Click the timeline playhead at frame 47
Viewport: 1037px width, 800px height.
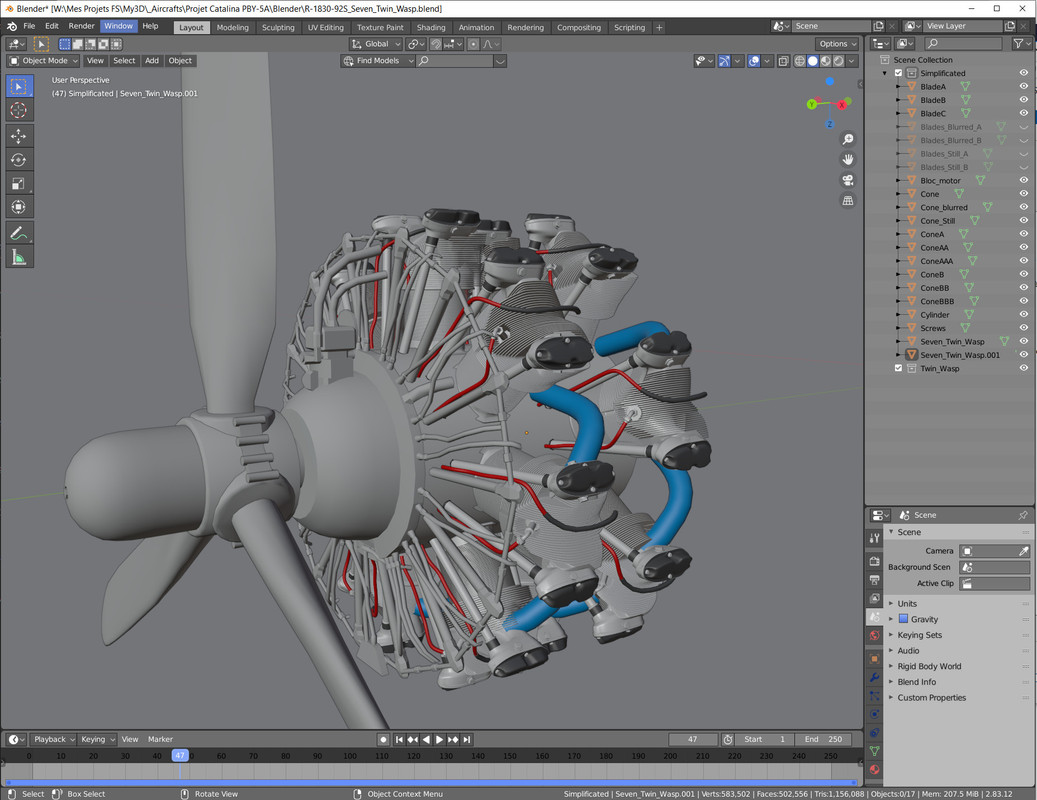[180, 756]
